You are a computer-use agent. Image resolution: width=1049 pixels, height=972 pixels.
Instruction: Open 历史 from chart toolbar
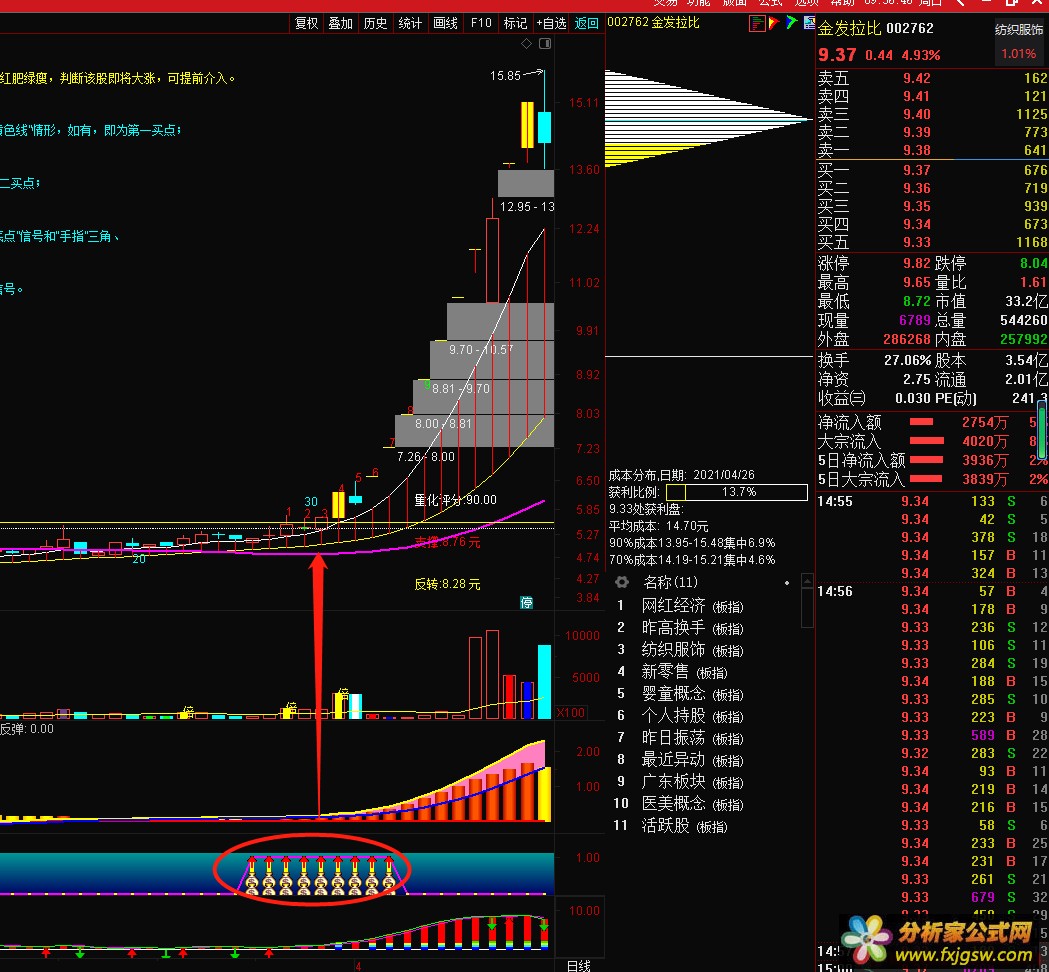375,23
